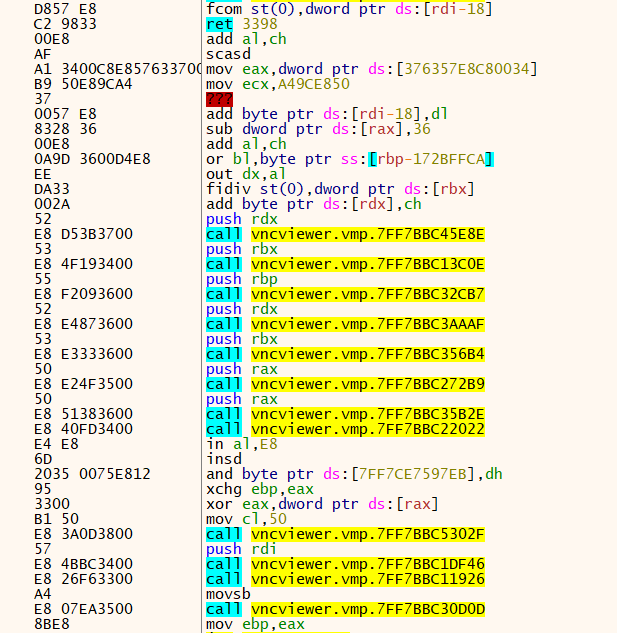The image size is (617, 633).
Task: Click 'xor eax,dword ptr ds:[rax]' line
Action: pyautogui.click(x=322, y=504)
